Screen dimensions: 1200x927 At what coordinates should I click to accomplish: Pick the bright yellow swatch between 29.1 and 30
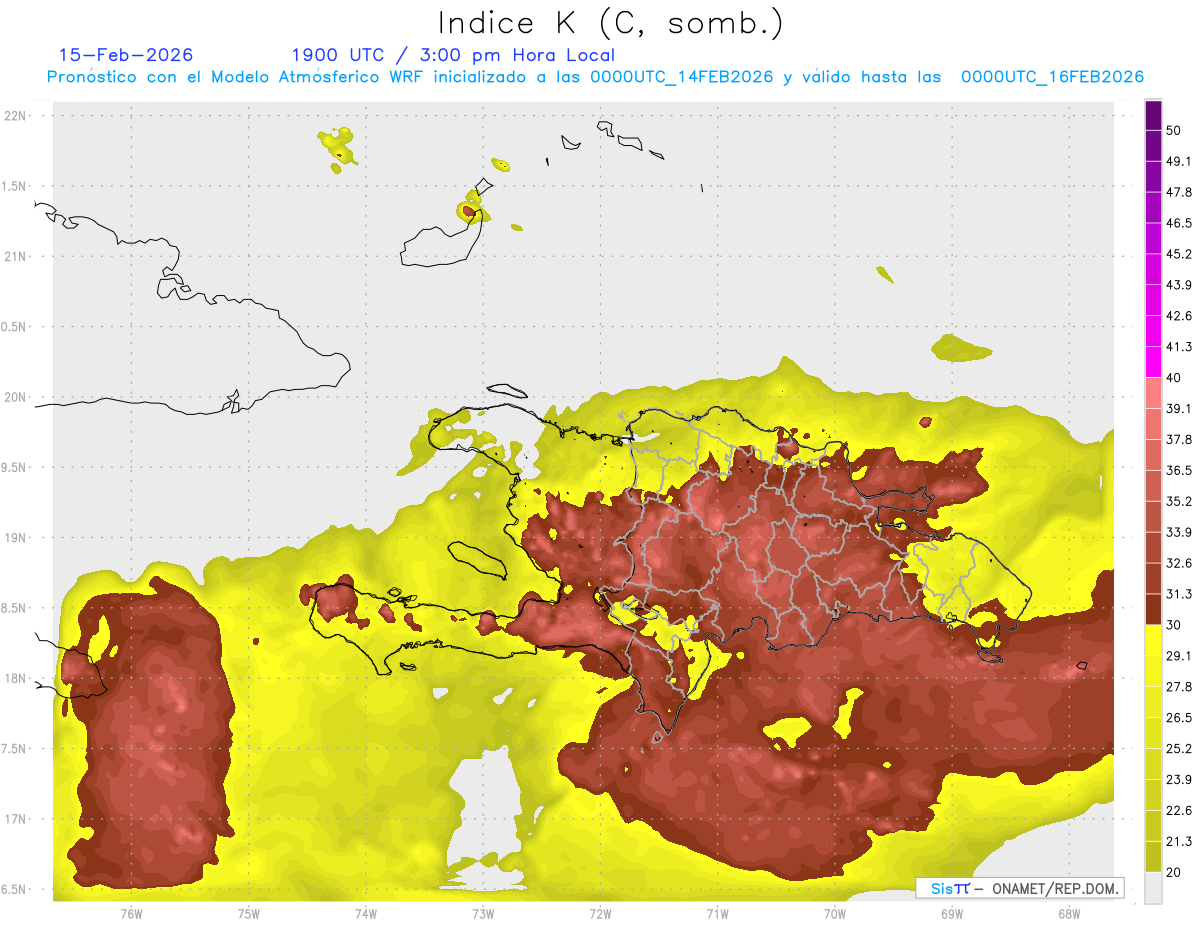[x=1153, y=641]
